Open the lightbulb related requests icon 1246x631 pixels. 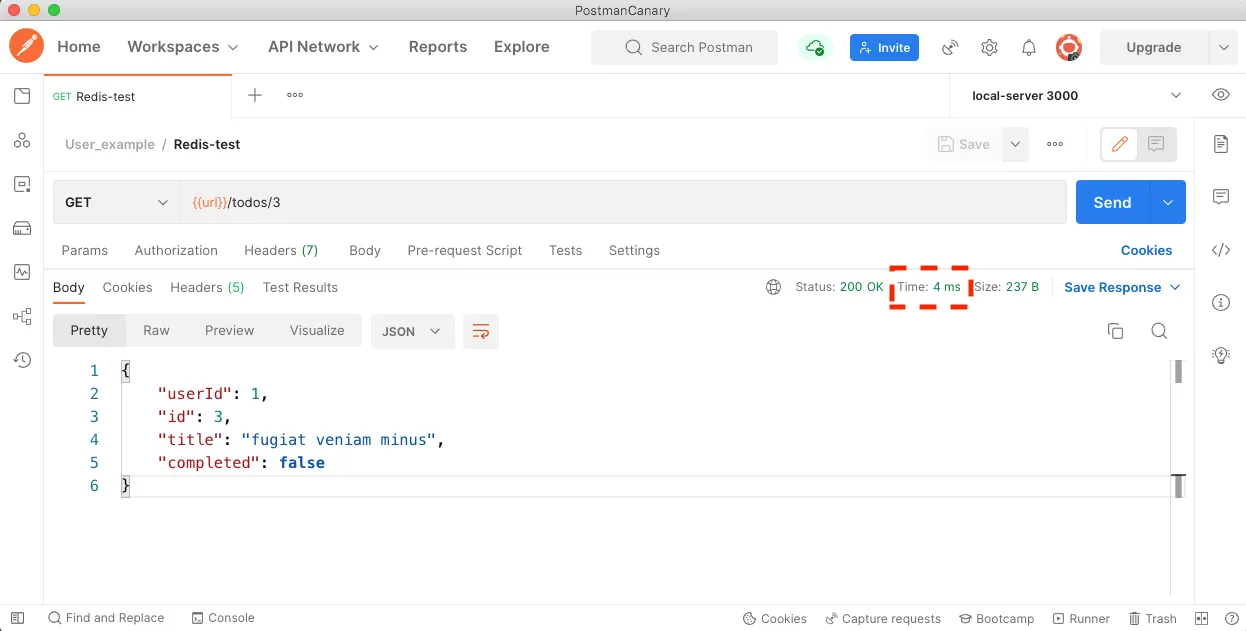click(1220, 355)
